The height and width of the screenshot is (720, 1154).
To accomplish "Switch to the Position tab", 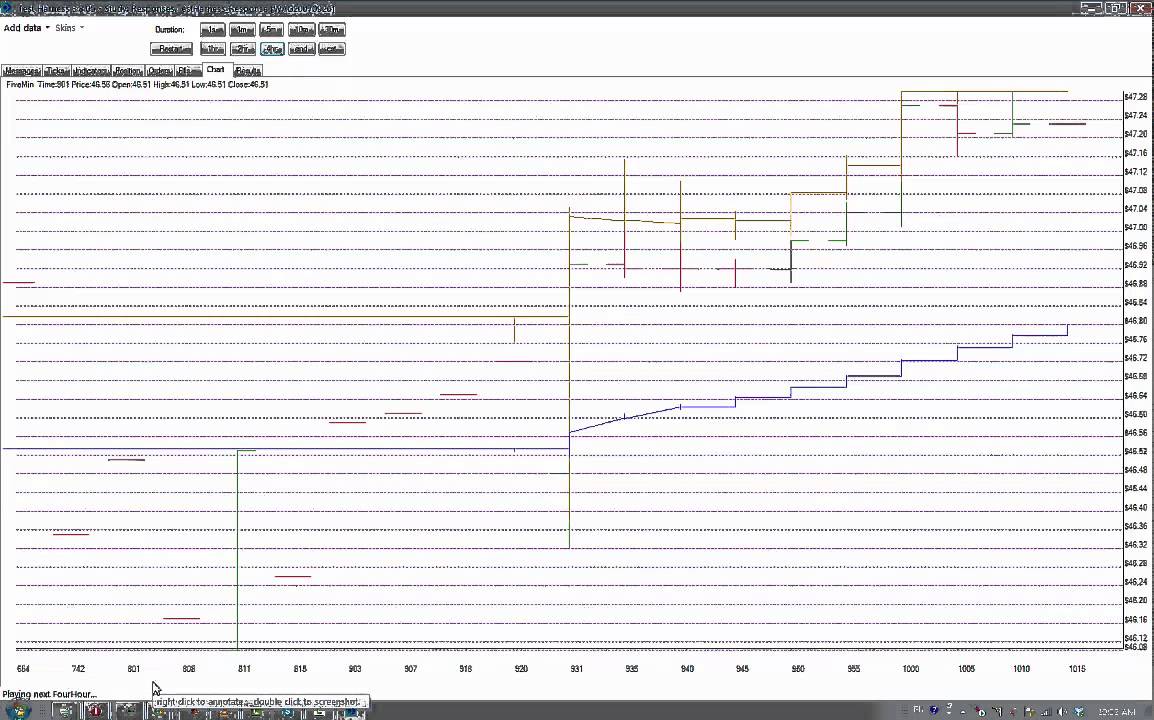I will point(127,71).
